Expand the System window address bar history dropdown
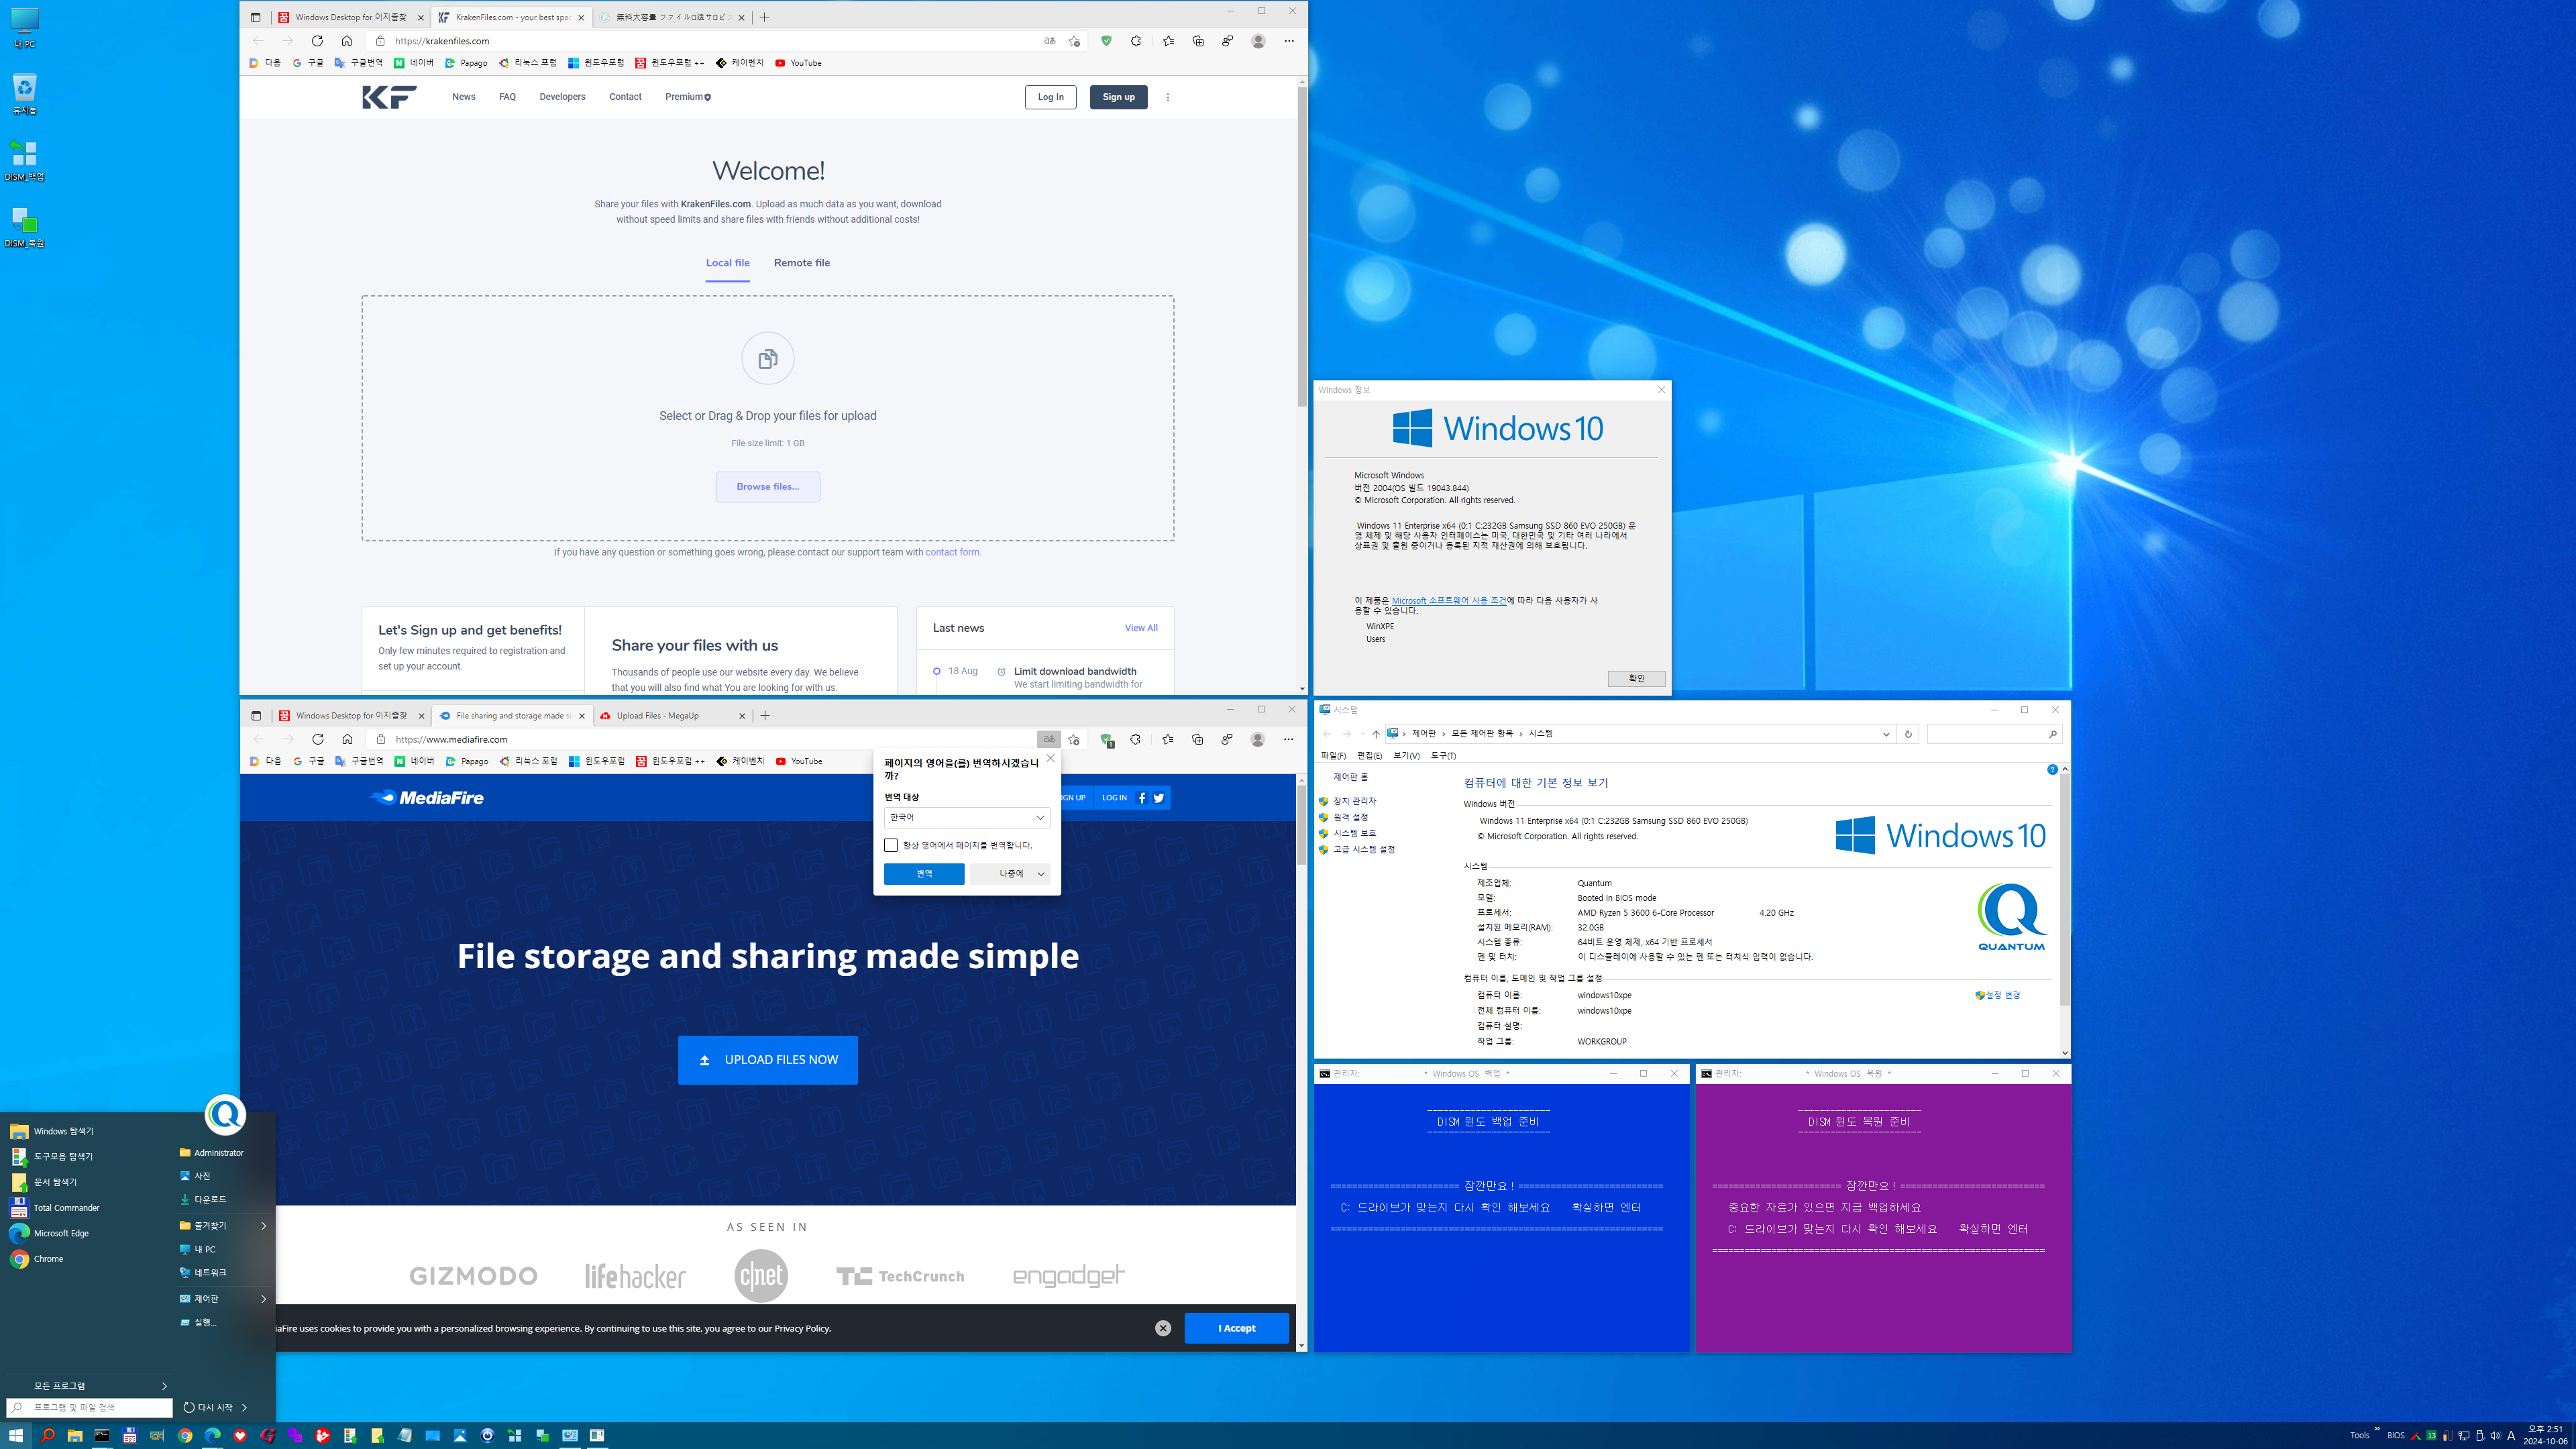The height and width of the screenshot is (1449, 2576). 1886,734
